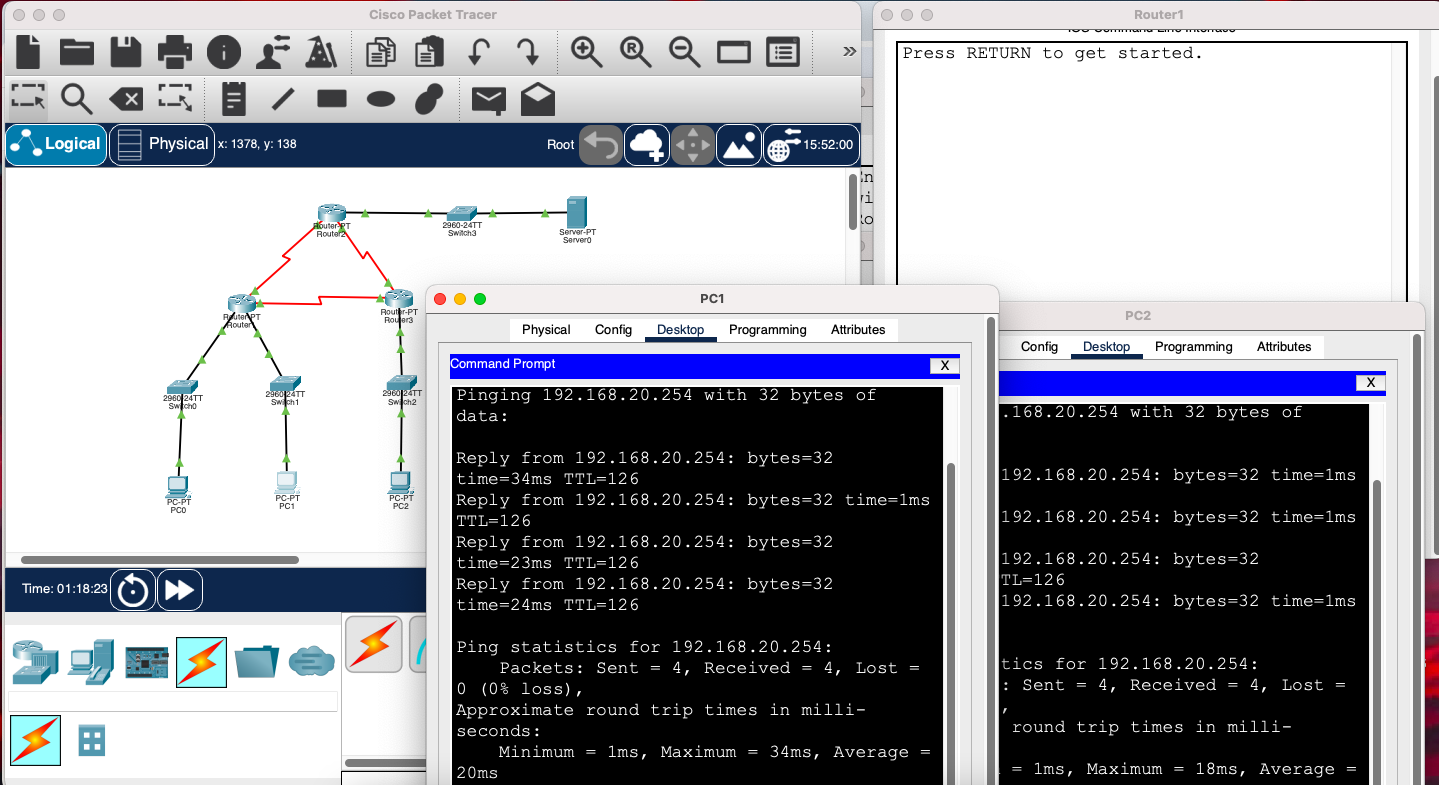Click Fast Forward Time button
This screenshot has height=785, width=1439.
pos(179,590)
